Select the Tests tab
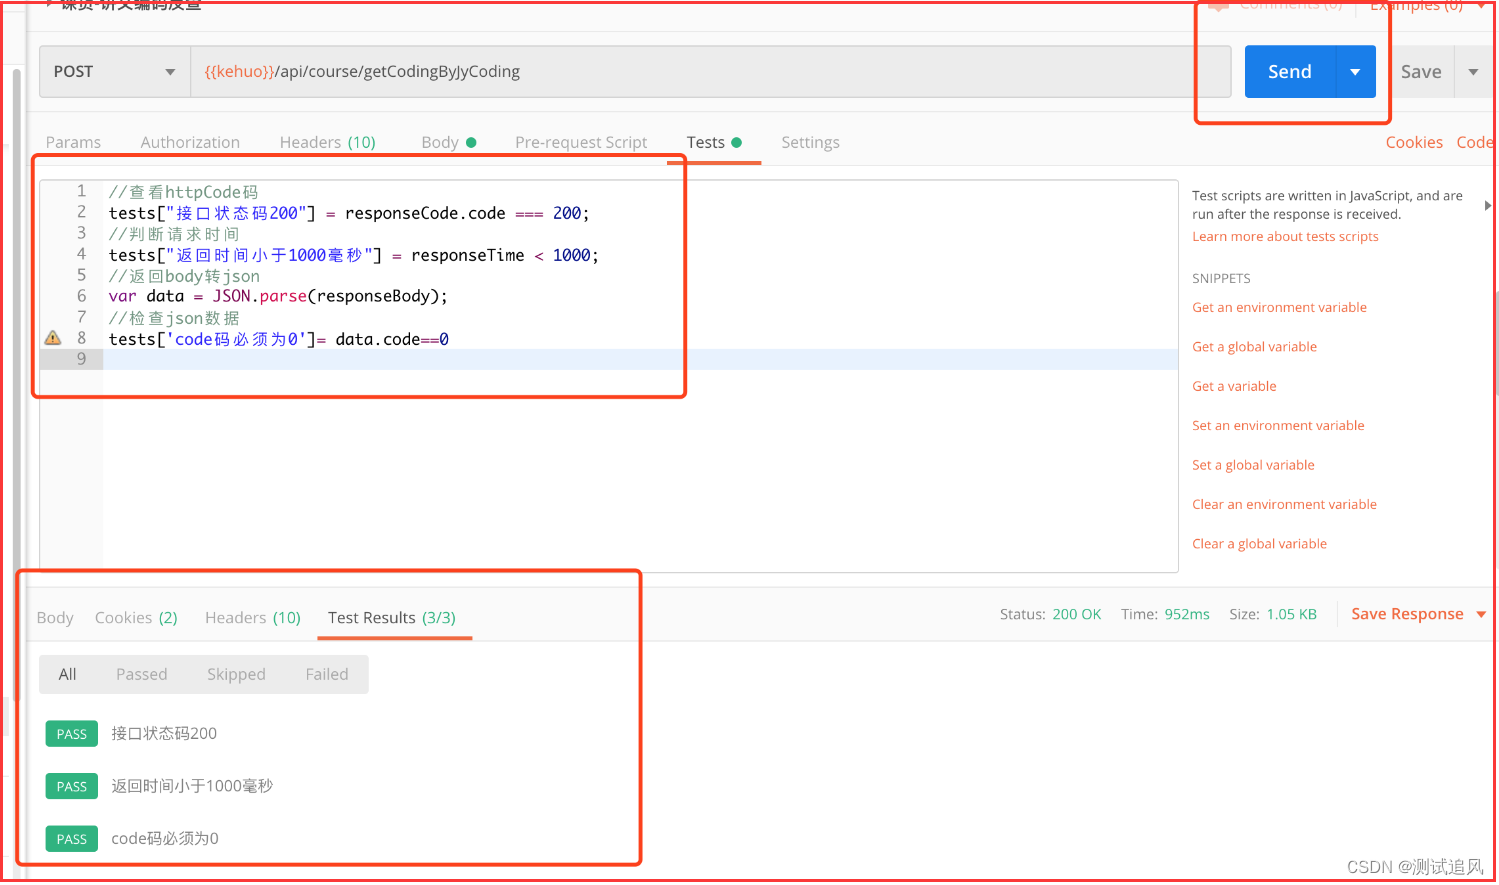Viewport: 1499px width, 885px height. [x=714, y=143]
